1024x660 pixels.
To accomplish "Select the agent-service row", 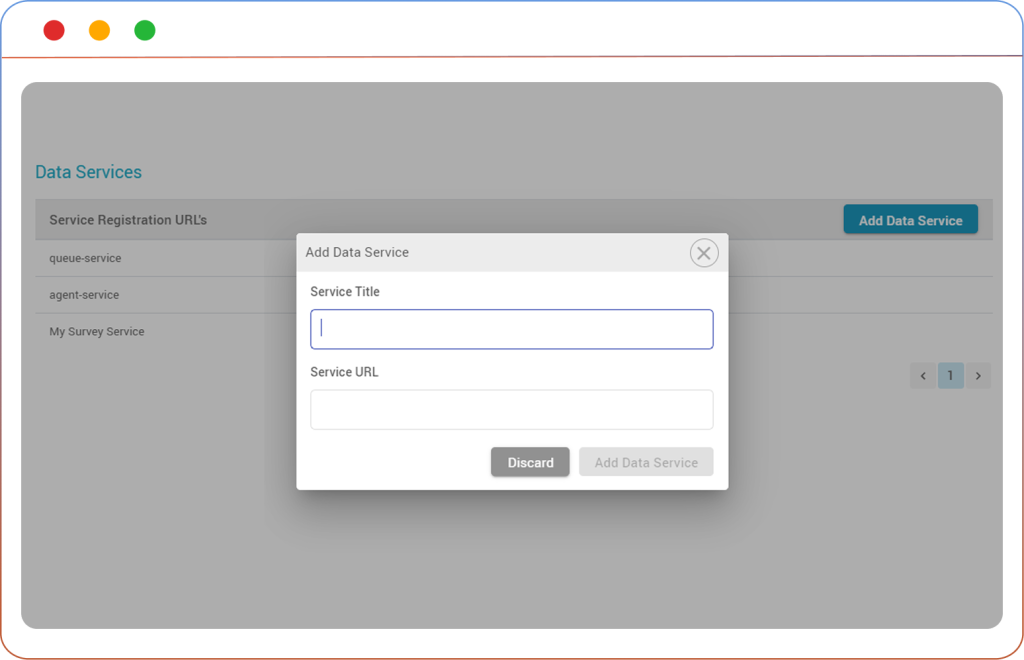I will [84, 295].
